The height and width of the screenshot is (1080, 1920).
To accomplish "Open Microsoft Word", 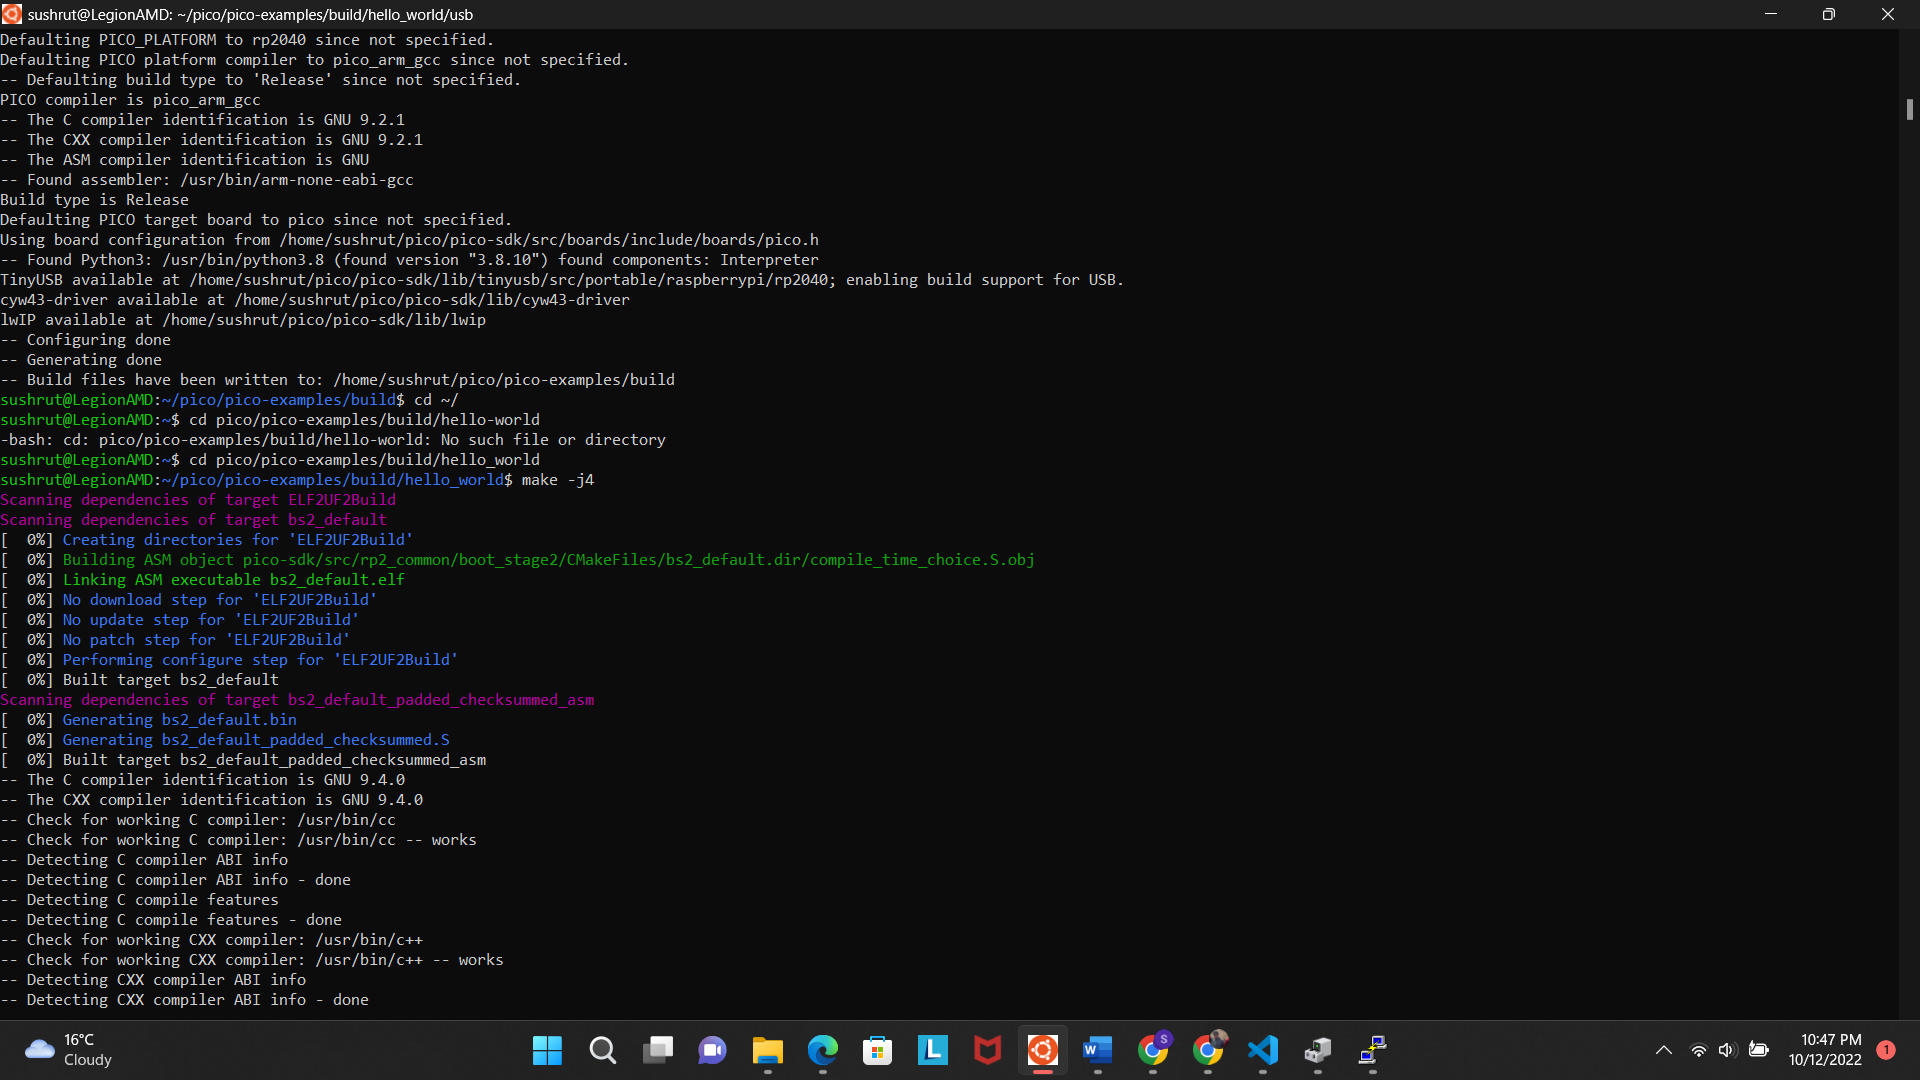I will [x=1097, y=1050].
